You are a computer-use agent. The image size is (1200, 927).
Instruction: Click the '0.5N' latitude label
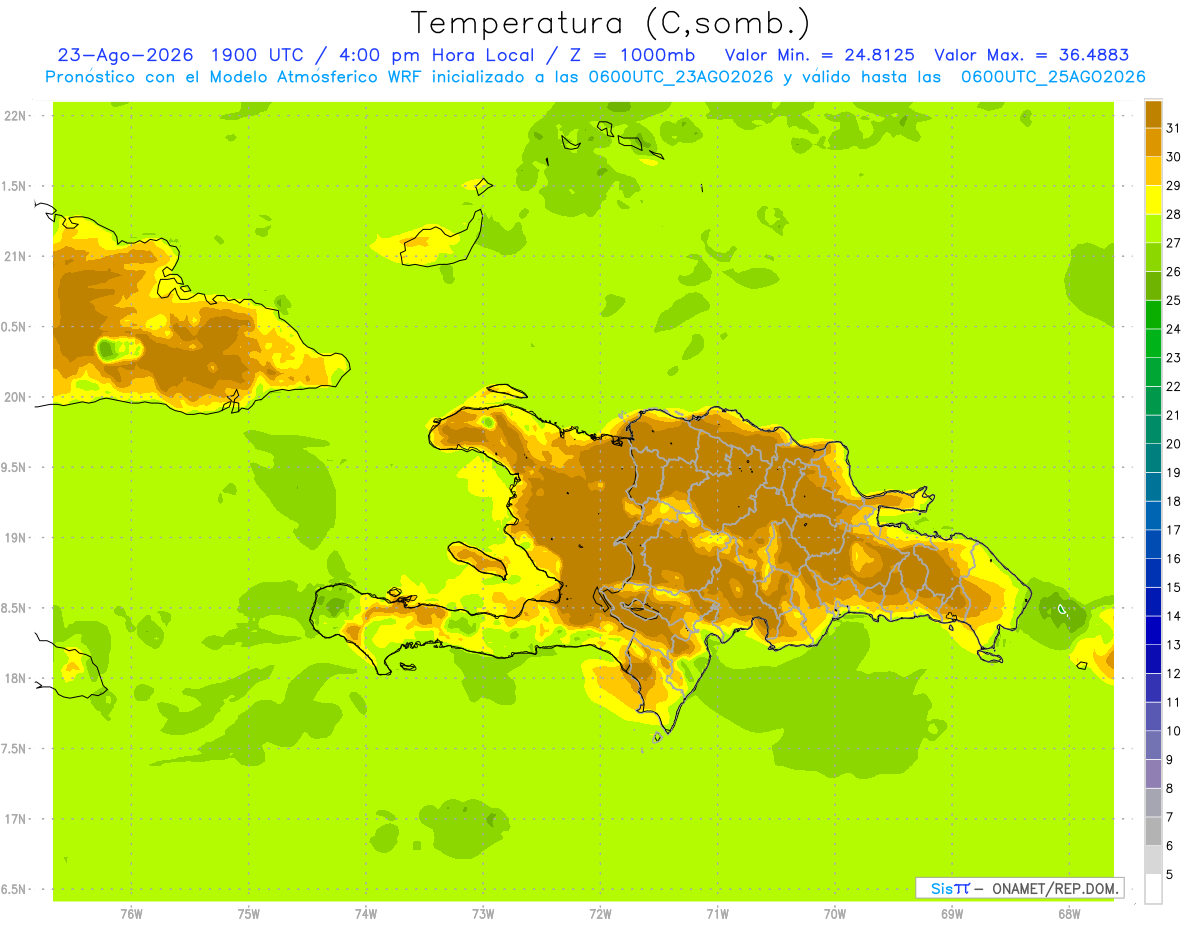13,327
